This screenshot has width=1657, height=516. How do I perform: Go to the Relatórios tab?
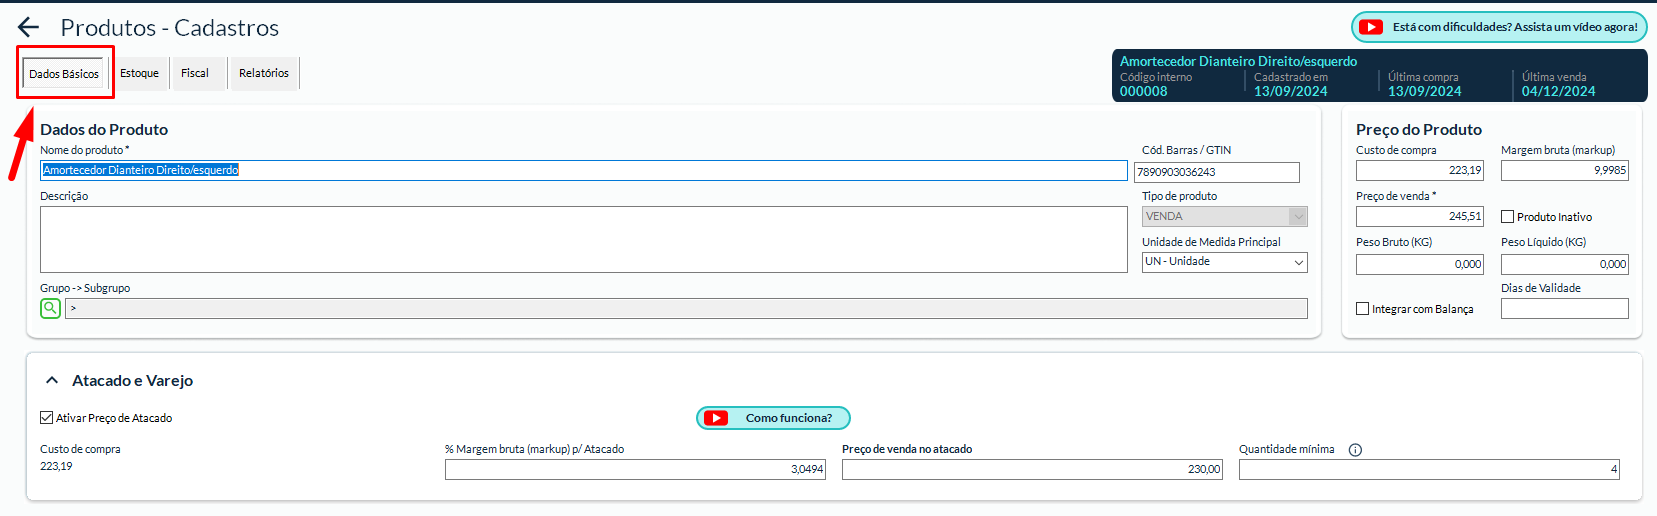tap(264, 73)
